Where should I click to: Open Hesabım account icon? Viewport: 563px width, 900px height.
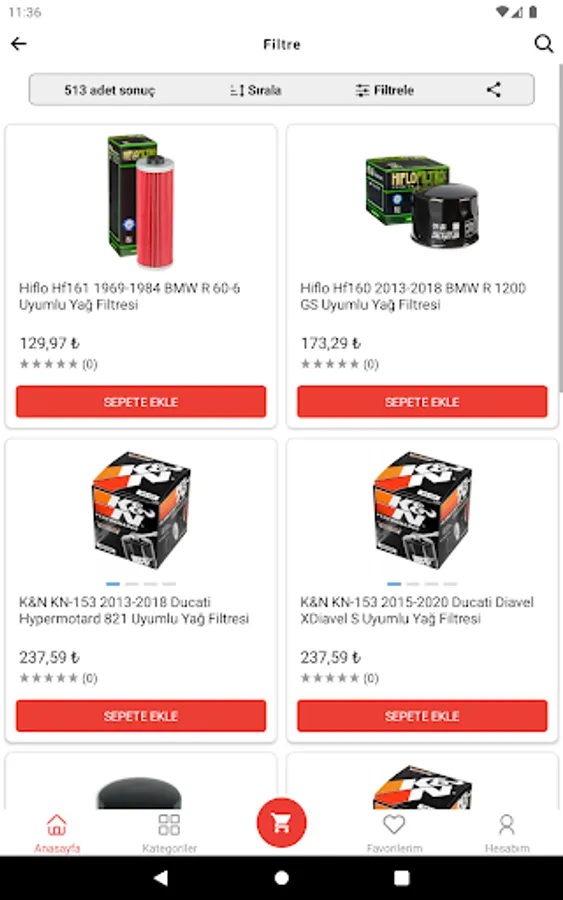(x=507, y=833)
